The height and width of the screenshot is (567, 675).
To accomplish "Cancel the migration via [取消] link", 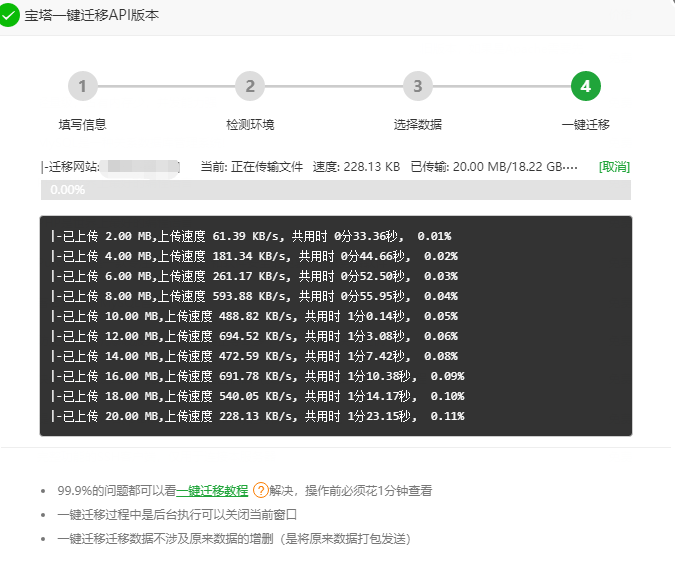I will tap(614, 167).
